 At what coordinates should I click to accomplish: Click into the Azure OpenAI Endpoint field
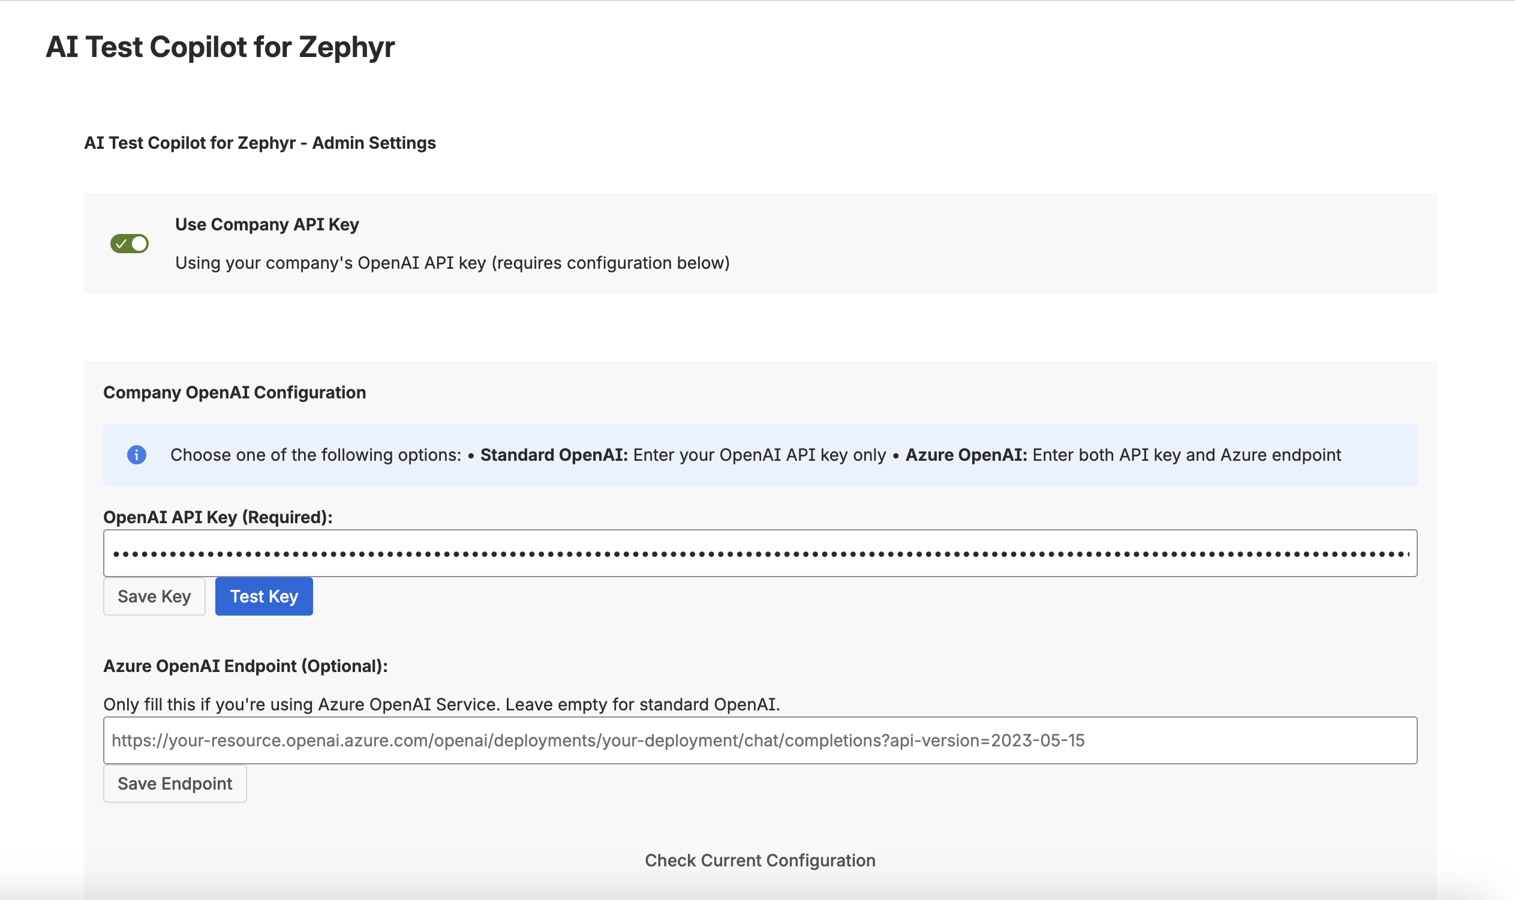click(759, 740)
